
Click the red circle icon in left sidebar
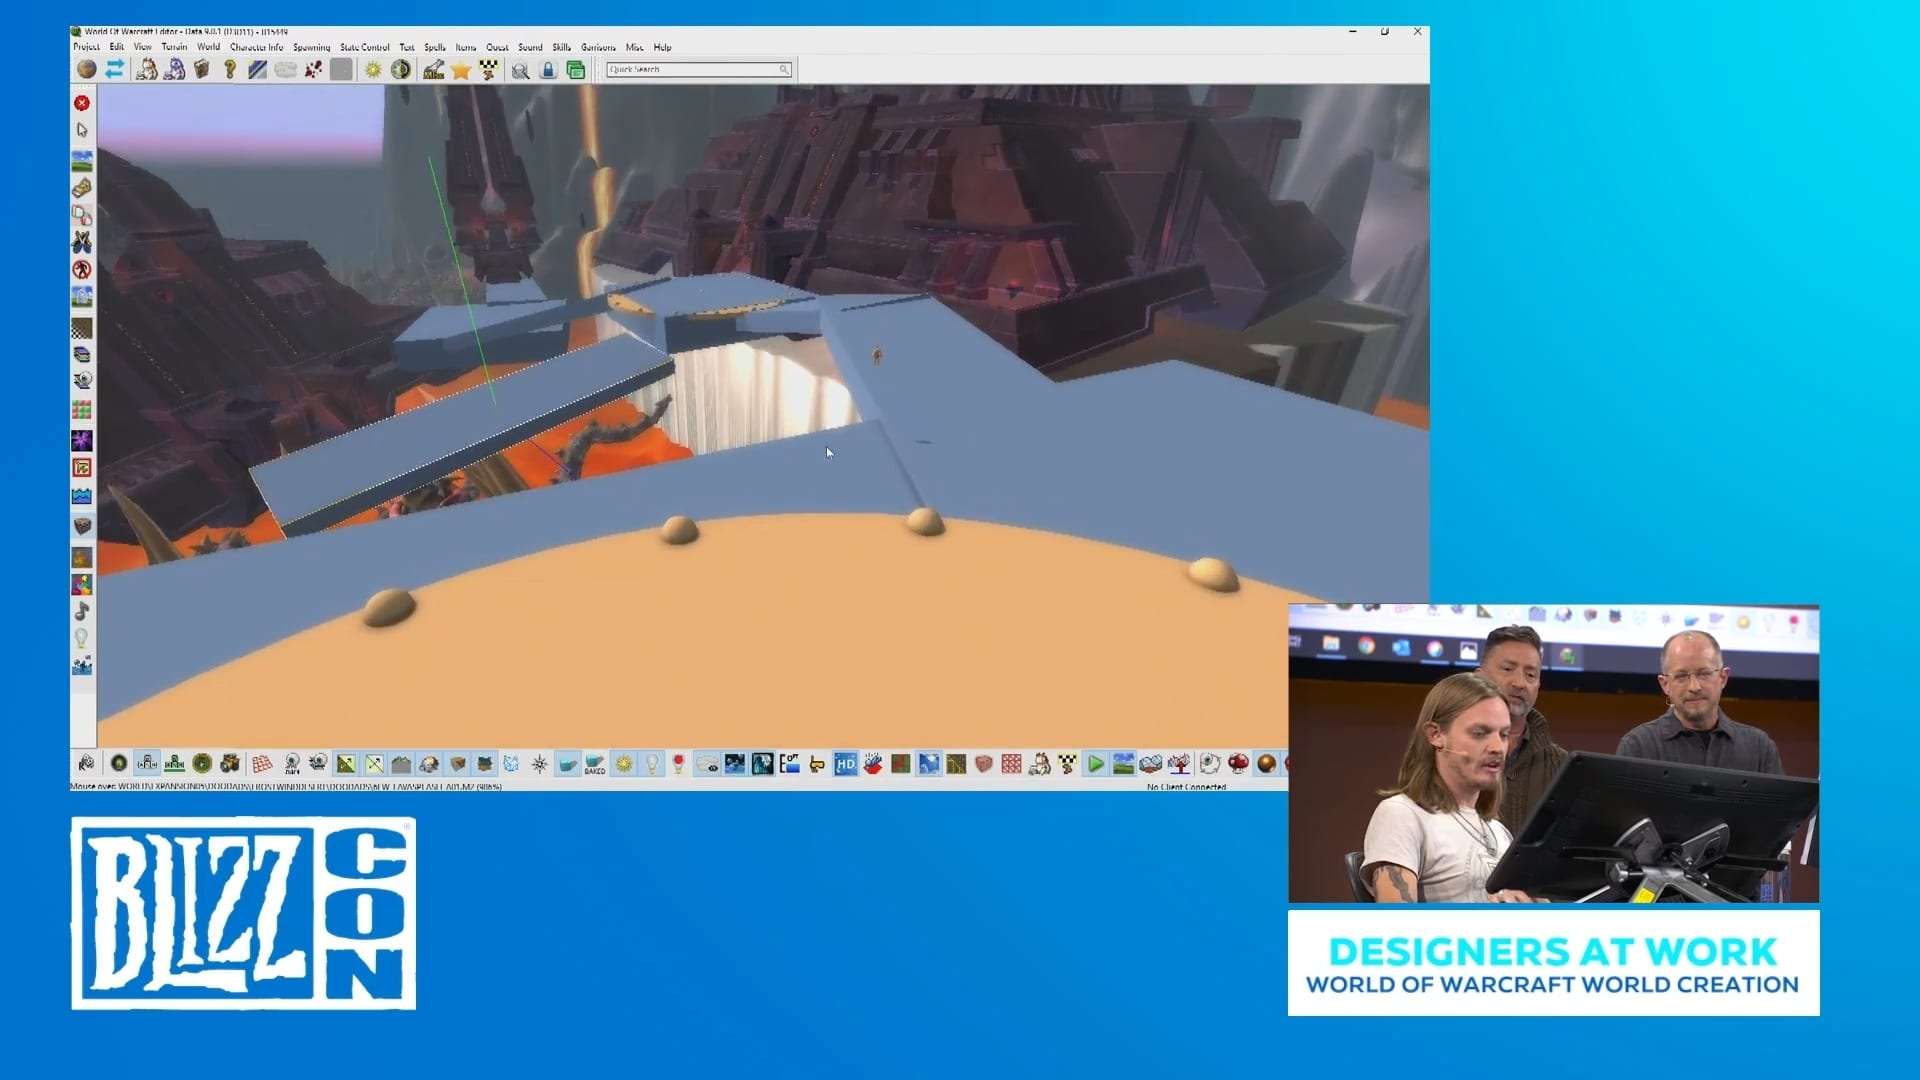coord(82,103)
